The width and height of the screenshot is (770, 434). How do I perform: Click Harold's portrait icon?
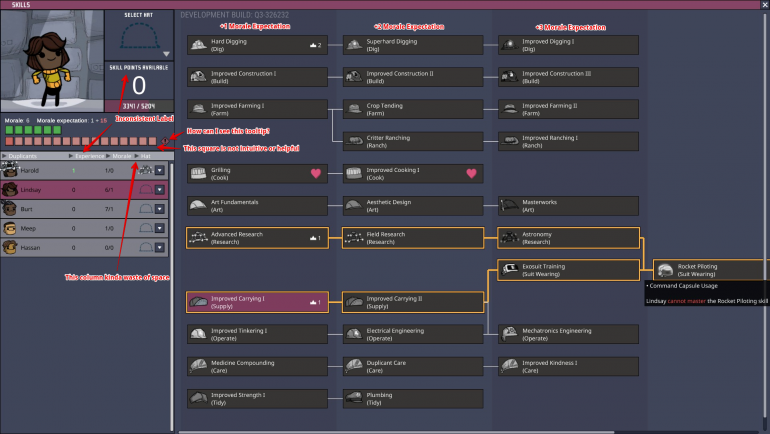[10, 170]
